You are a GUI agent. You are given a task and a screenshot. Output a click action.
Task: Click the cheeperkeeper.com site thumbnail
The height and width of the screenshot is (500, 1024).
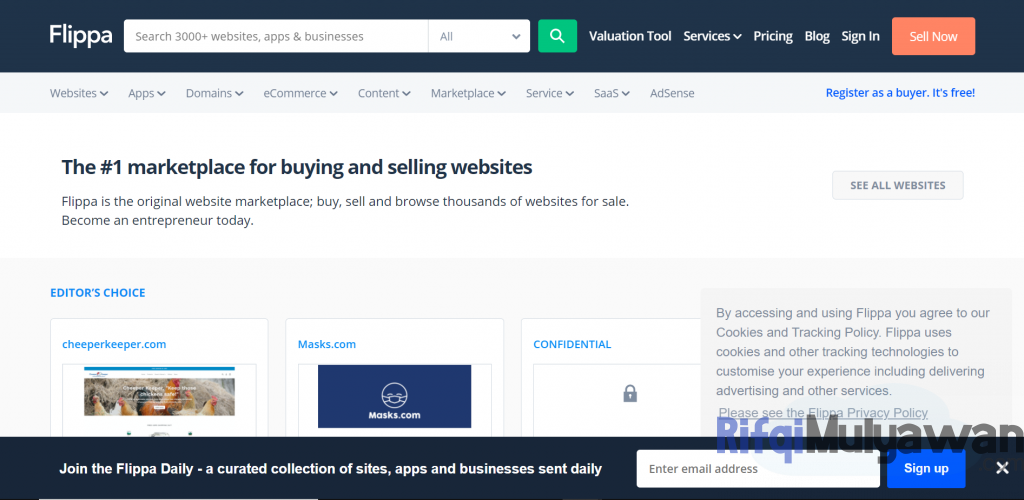pyautogui.click(x=159, y=400)
